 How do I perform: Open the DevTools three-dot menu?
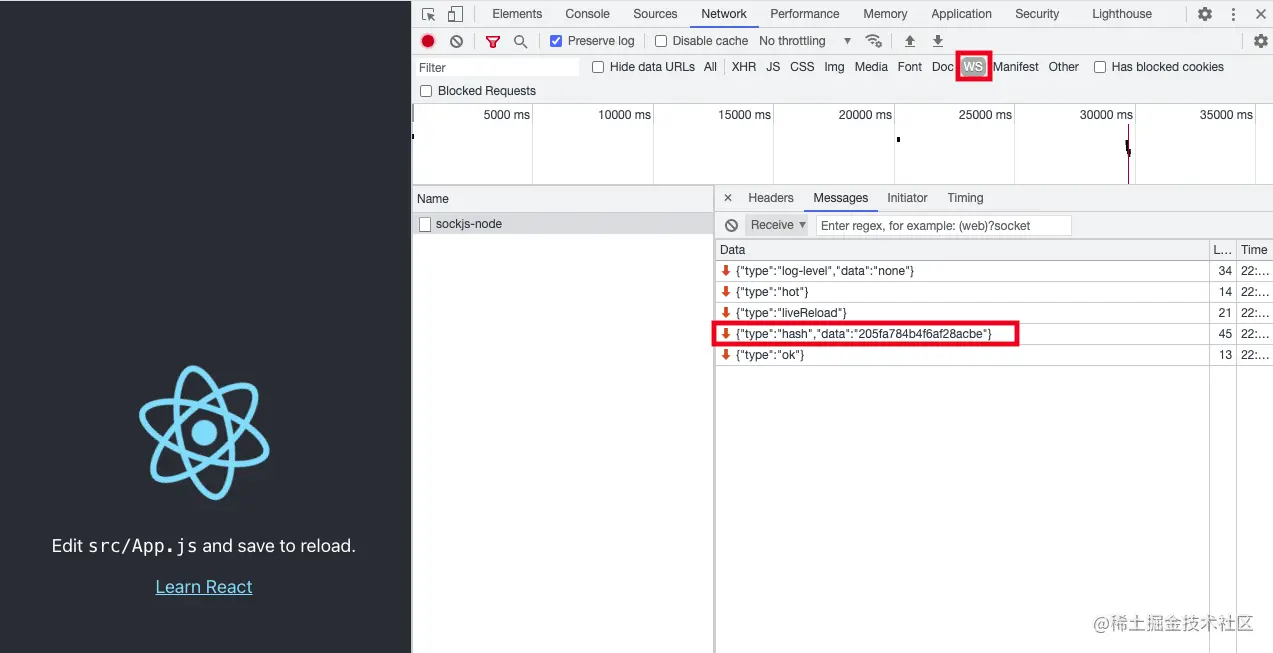pos(1233,14)
